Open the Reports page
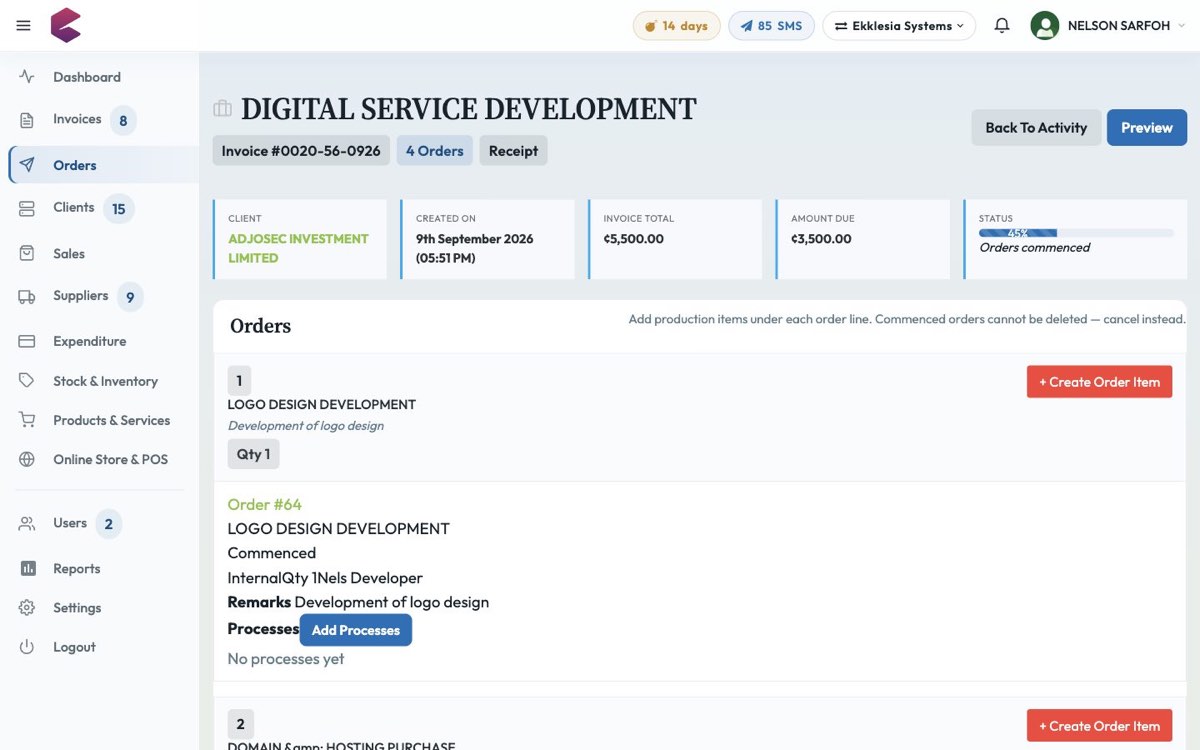This screenshot has width=1200, height=750. (77, 568)
